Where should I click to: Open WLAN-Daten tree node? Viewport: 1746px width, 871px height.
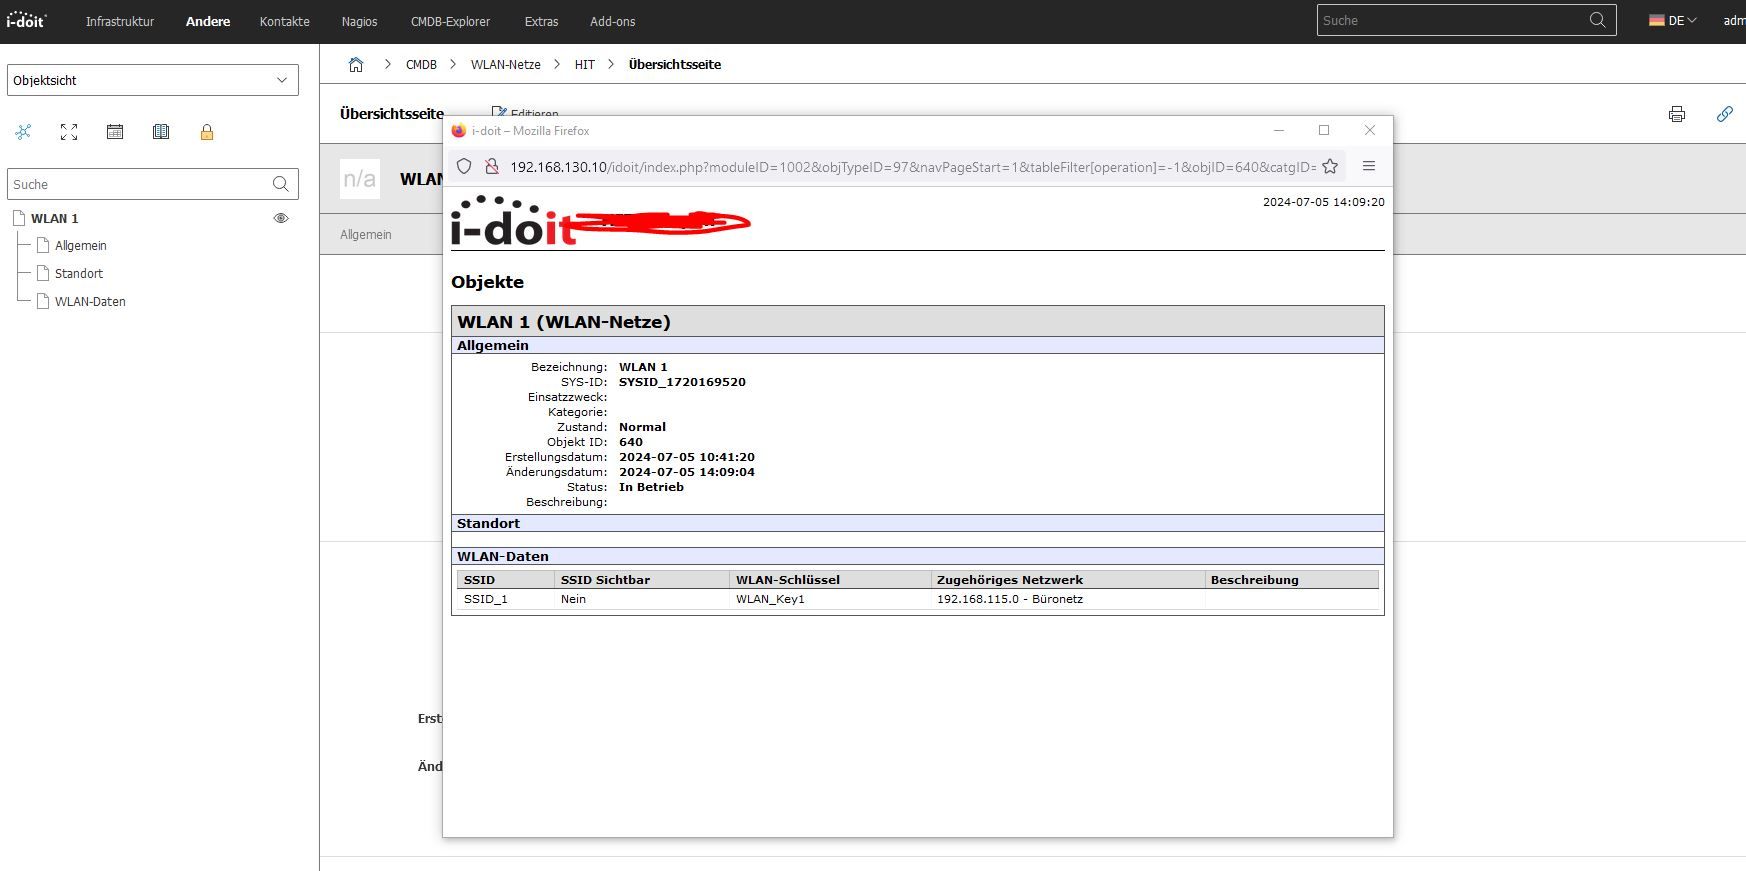tap(90, 301)
